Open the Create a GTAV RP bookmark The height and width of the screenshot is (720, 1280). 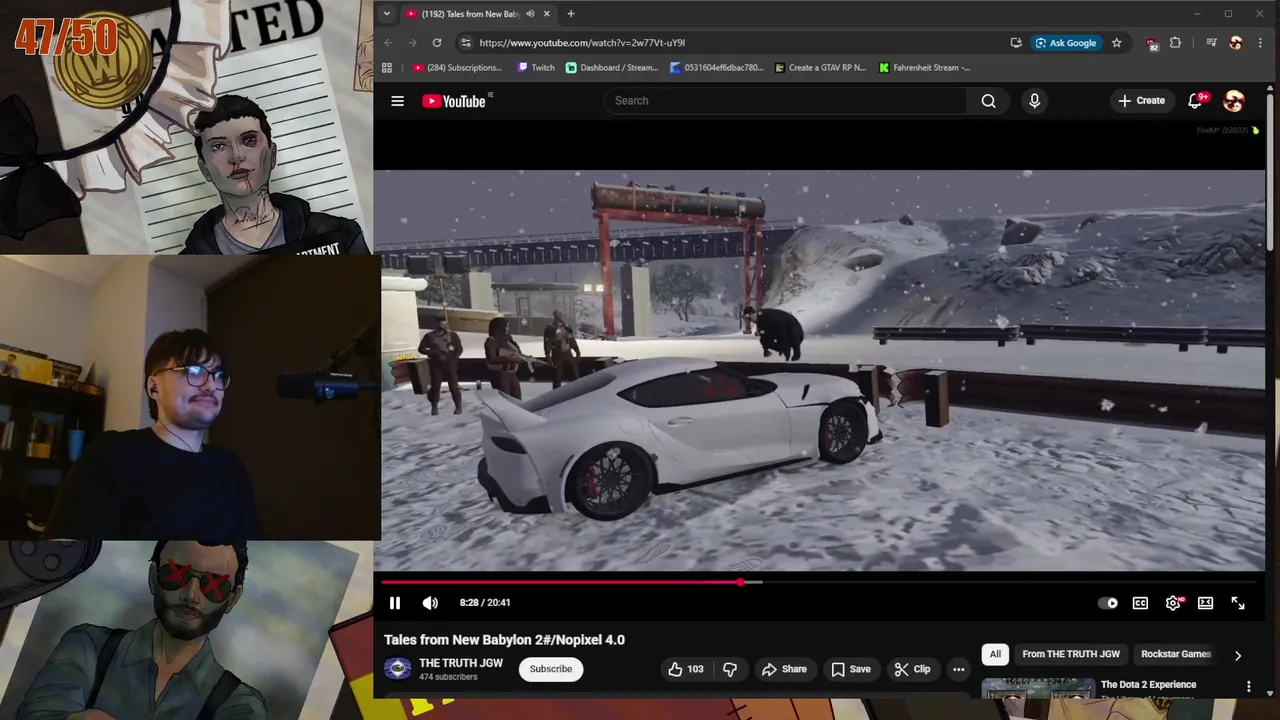(820, 68)
